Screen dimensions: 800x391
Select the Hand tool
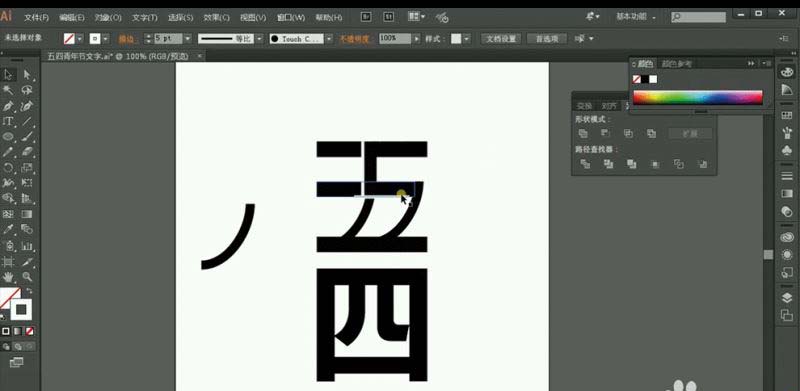pos(8,277)
